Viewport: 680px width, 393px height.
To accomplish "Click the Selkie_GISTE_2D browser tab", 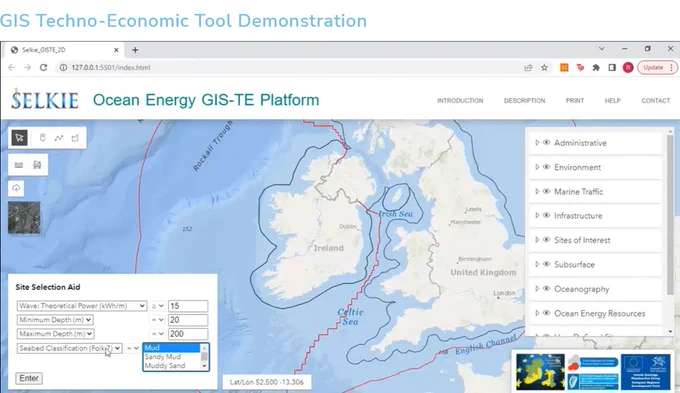I will click(x=64, y=50).
